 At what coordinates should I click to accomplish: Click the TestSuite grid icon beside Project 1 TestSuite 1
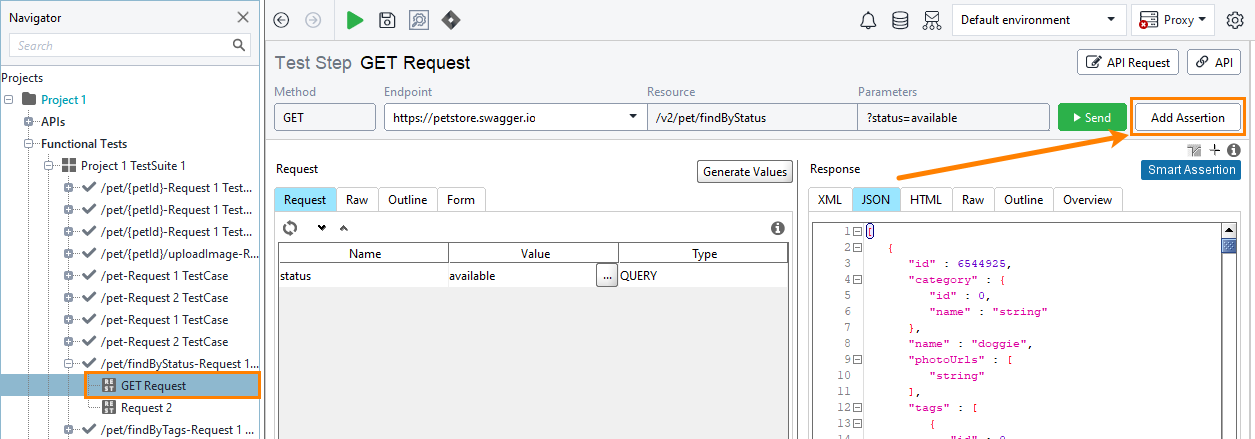pyautogui.click(x=68, y=166)
